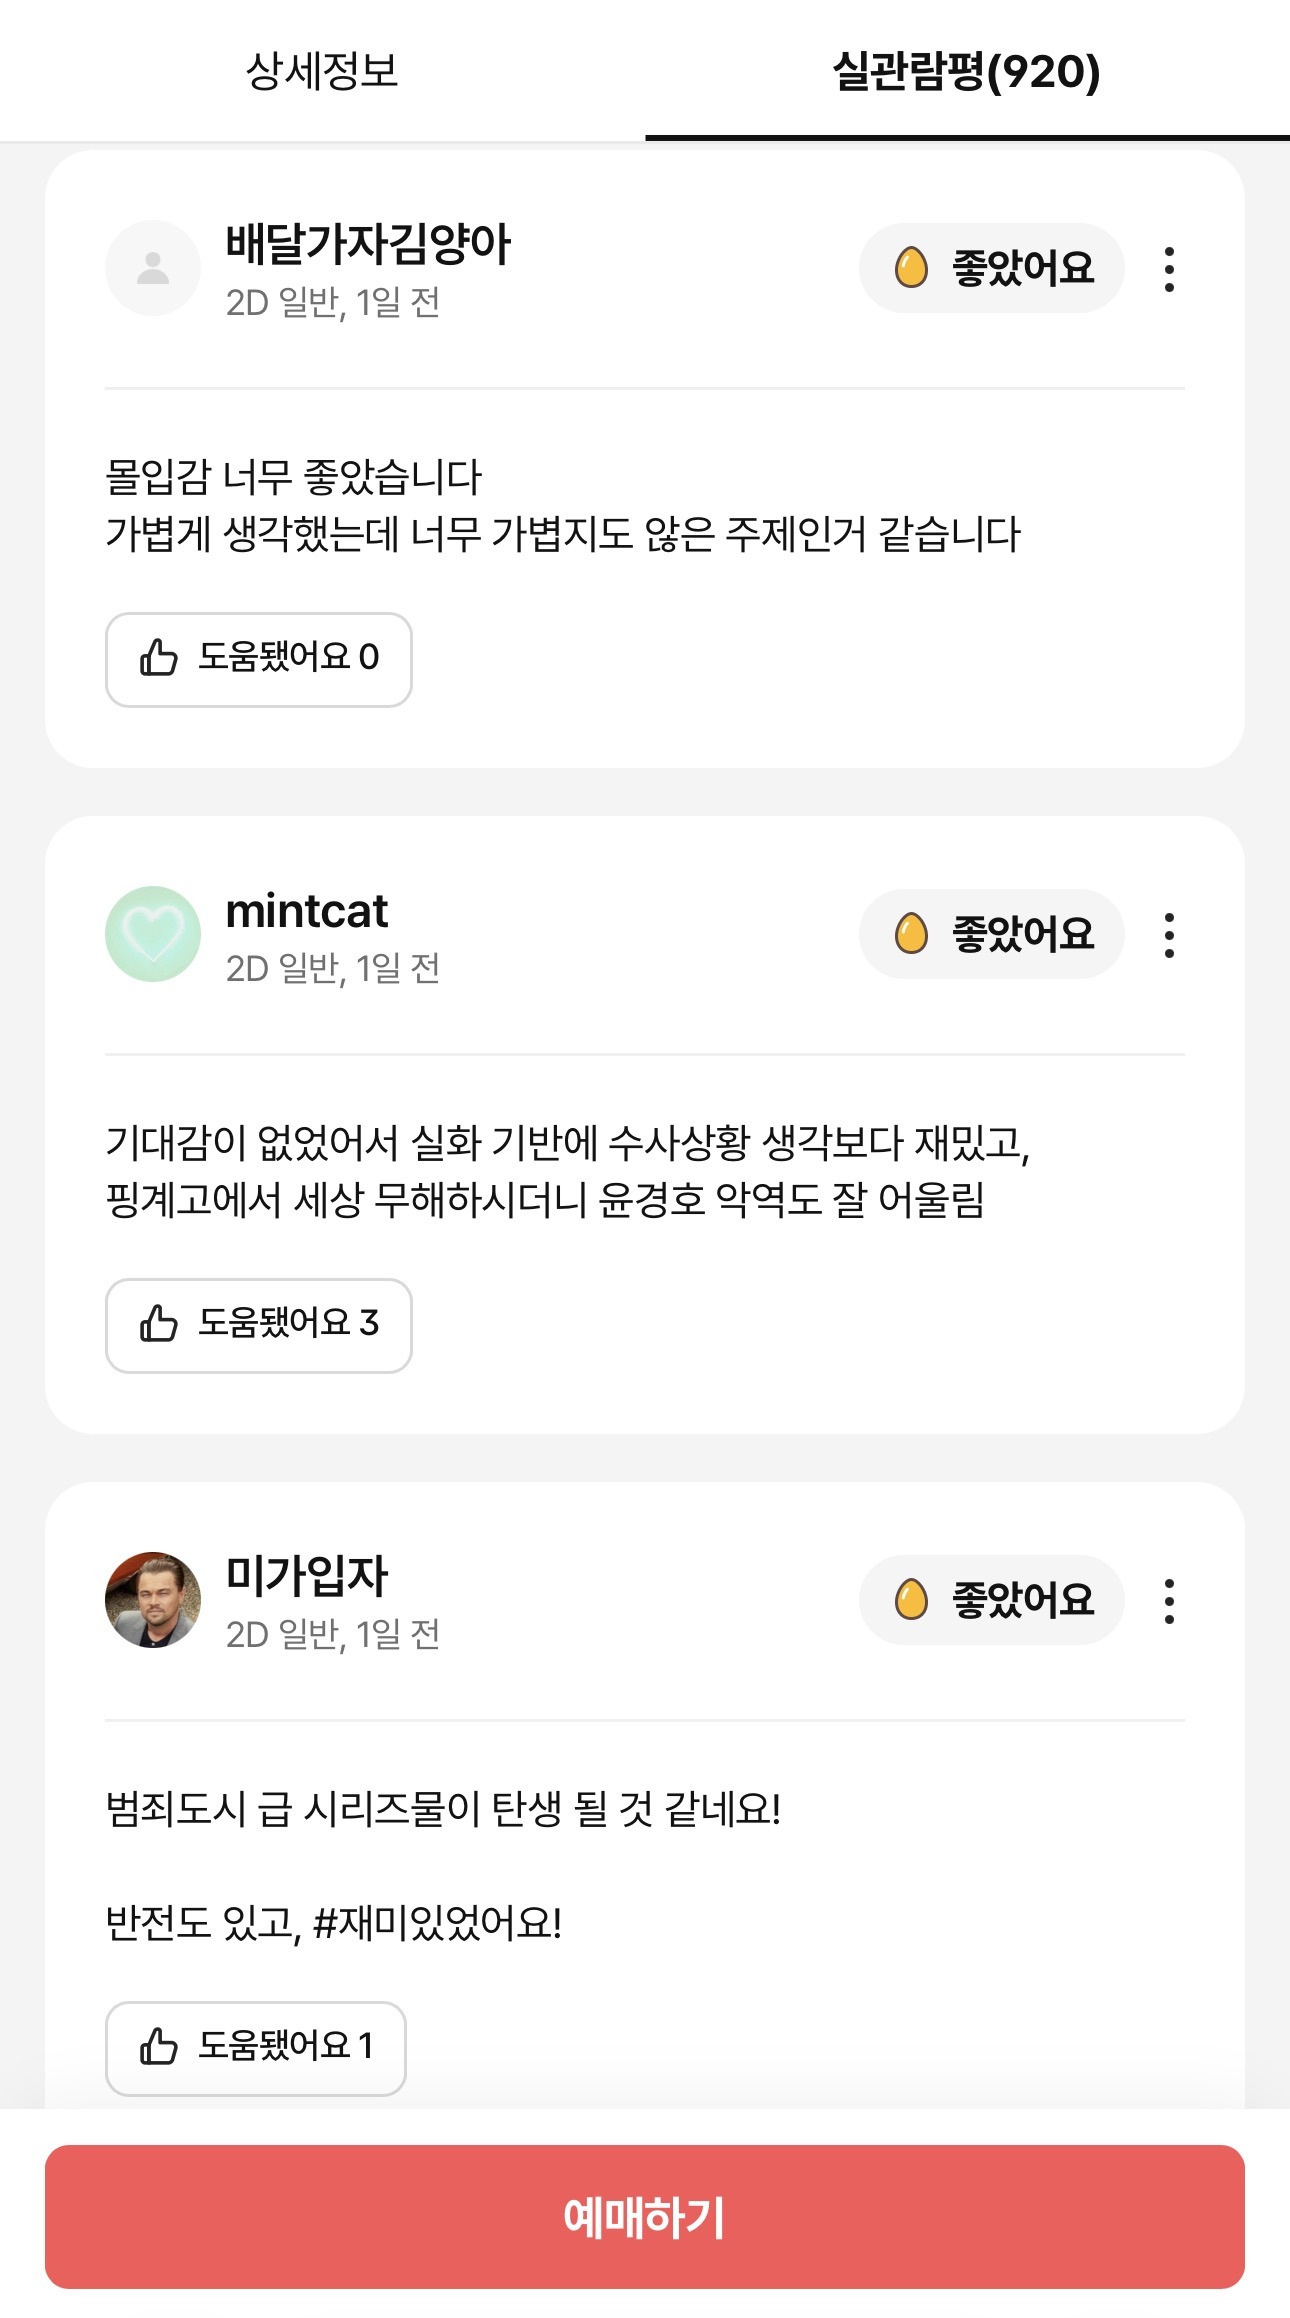1290x2318 pixels.
Task: Tap thumbs-up icon on mintcat's review
Action: (159, 1324)
